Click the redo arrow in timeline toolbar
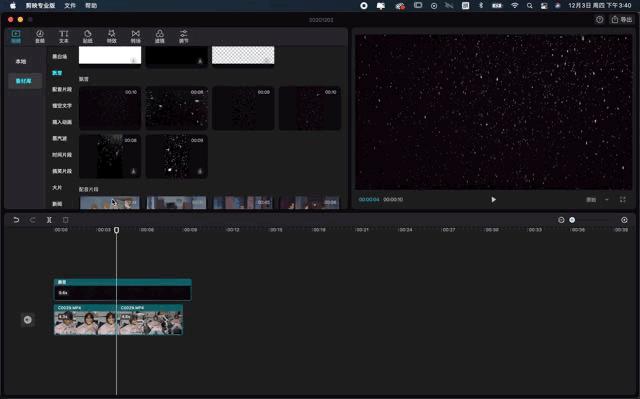This screenshot has height=399, width=640. pyautogui.click(x=32, y=220)
